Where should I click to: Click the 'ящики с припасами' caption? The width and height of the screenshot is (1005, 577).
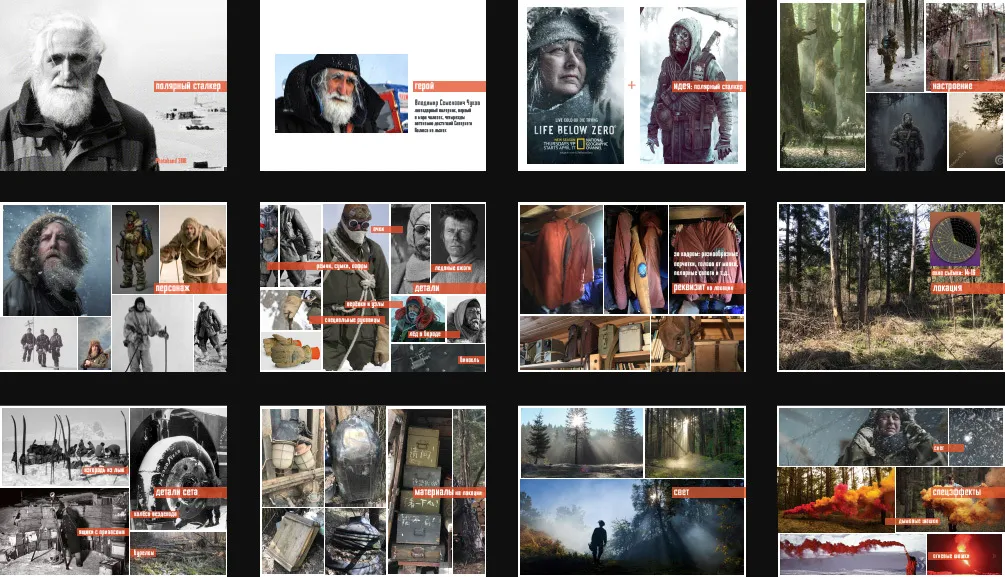point(103,532)
